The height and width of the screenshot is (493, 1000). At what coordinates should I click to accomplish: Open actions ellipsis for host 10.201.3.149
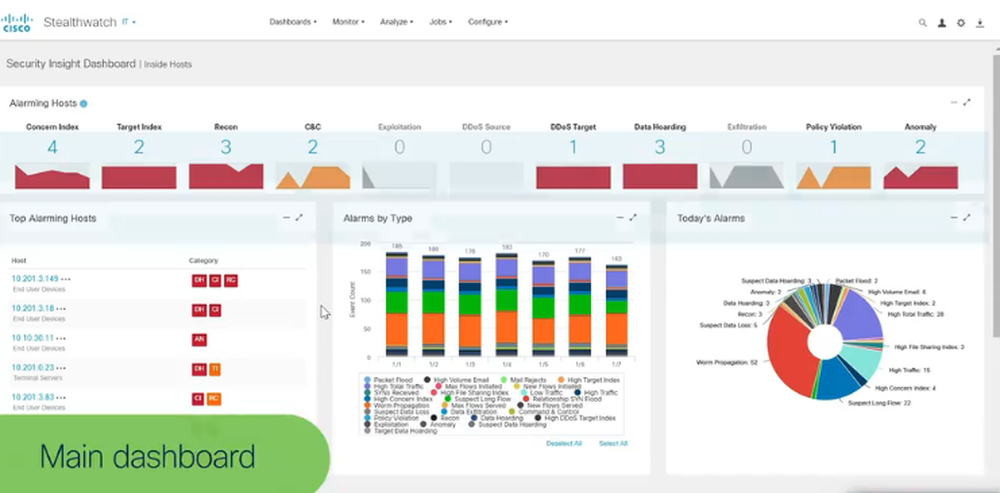tap(66, 279)
